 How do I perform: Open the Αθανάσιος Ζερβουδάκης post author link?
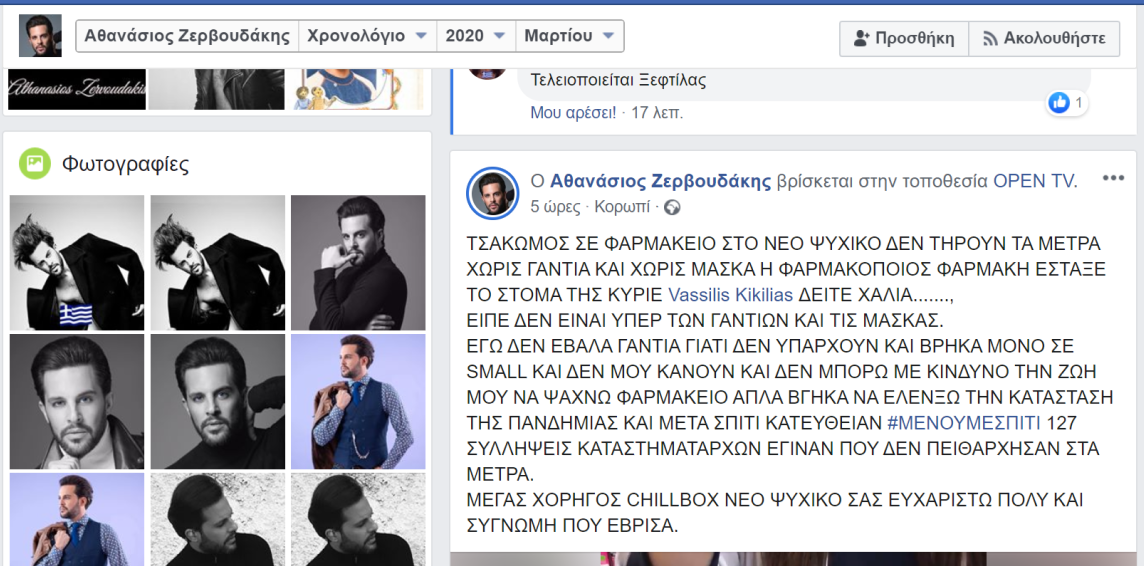[660, 181]
